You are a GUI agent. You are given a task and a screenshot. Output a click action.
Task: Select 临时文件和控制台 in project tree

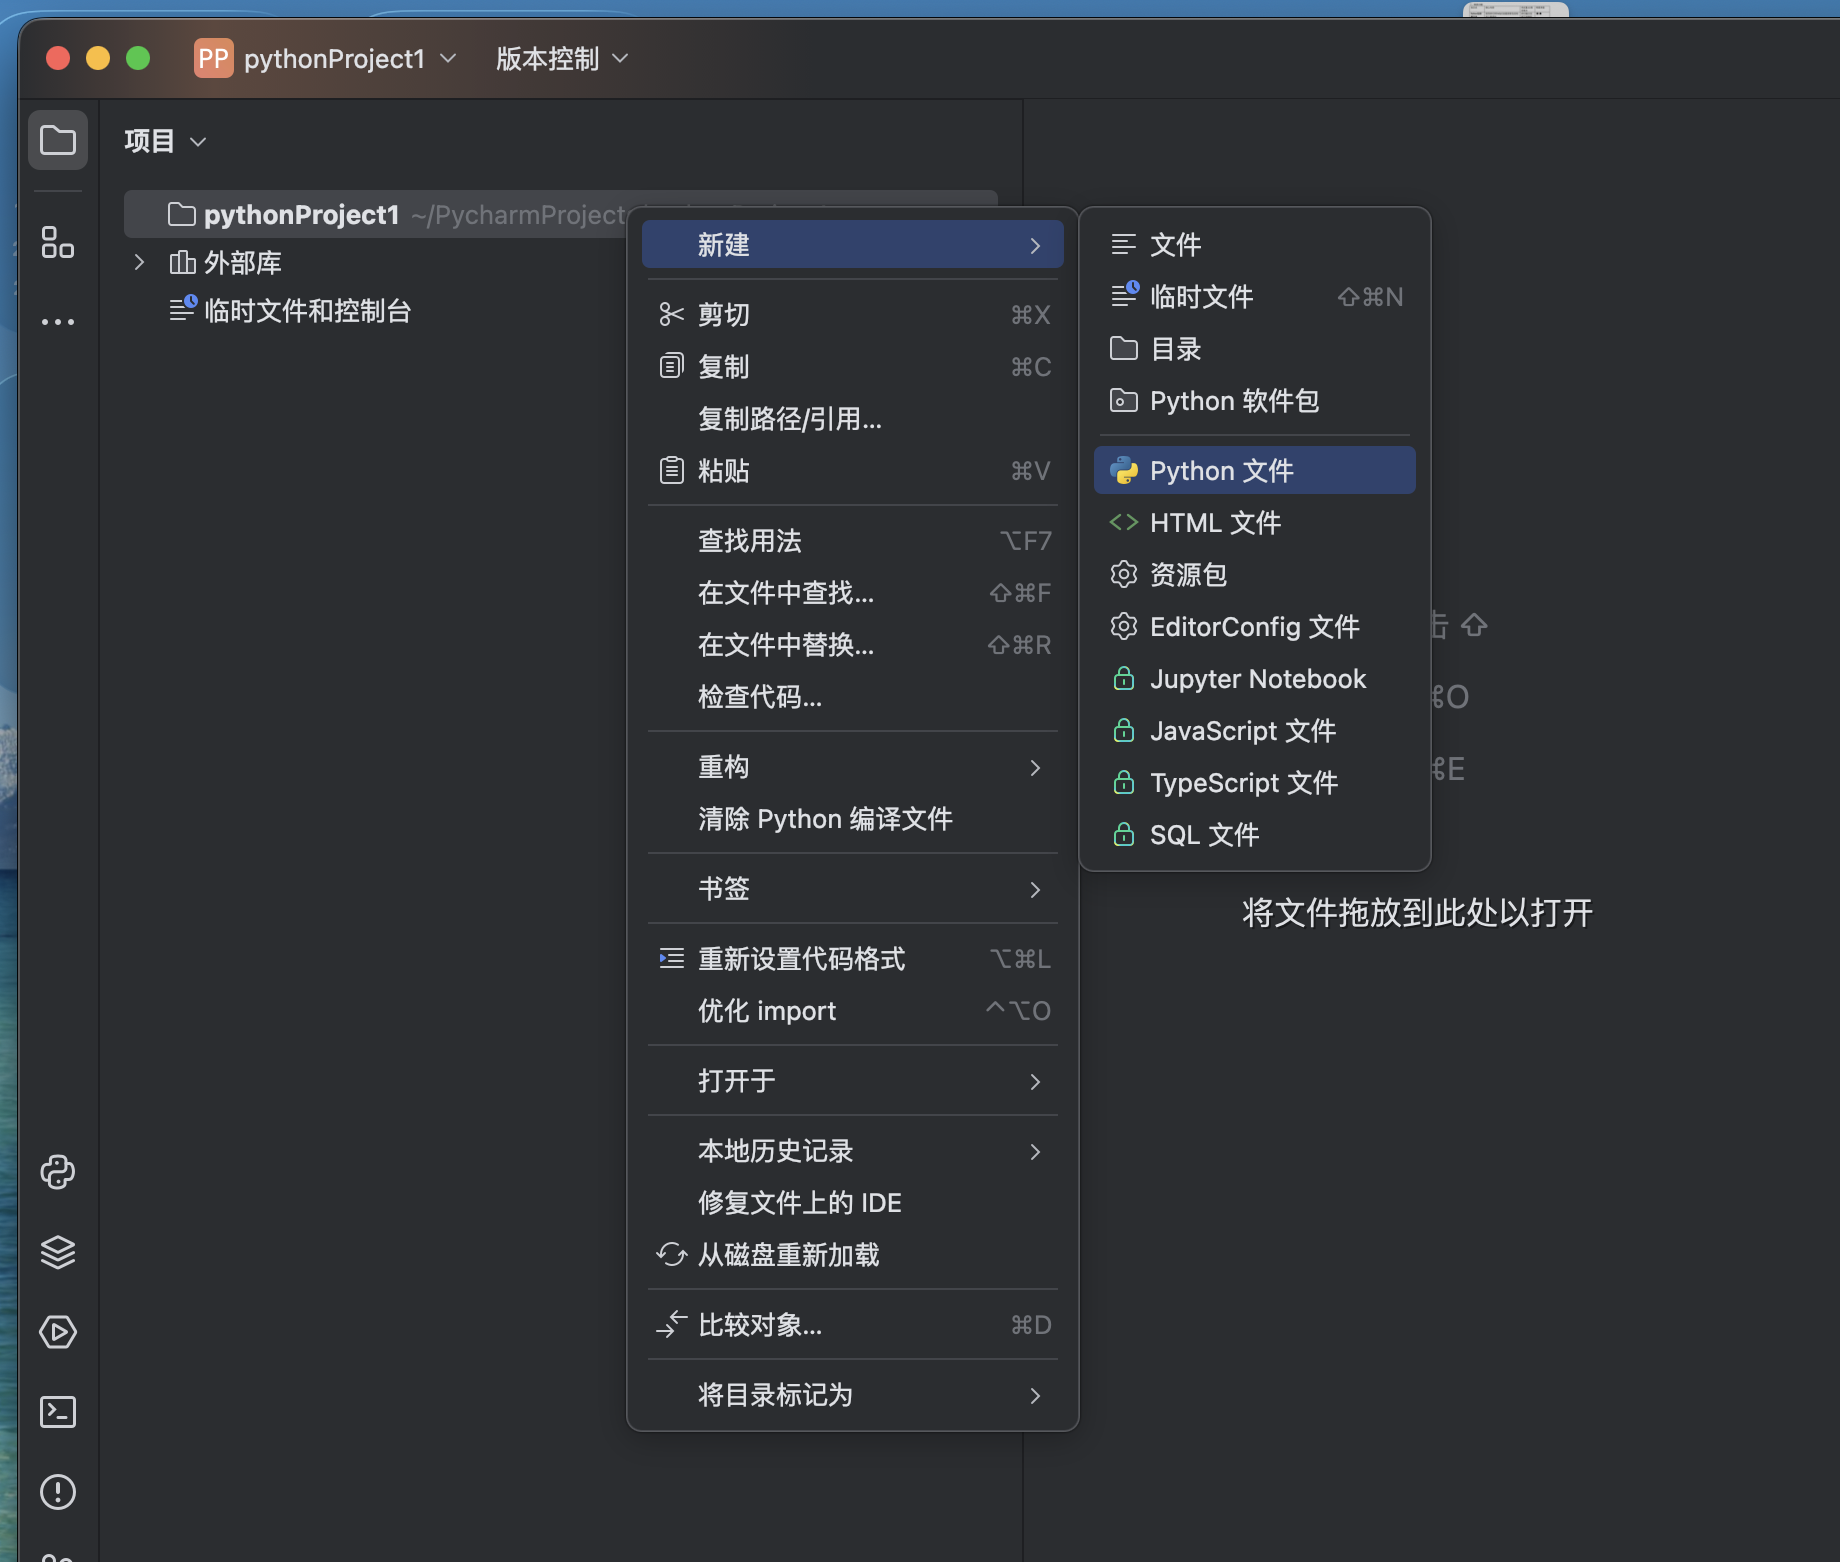coord(308,311)
